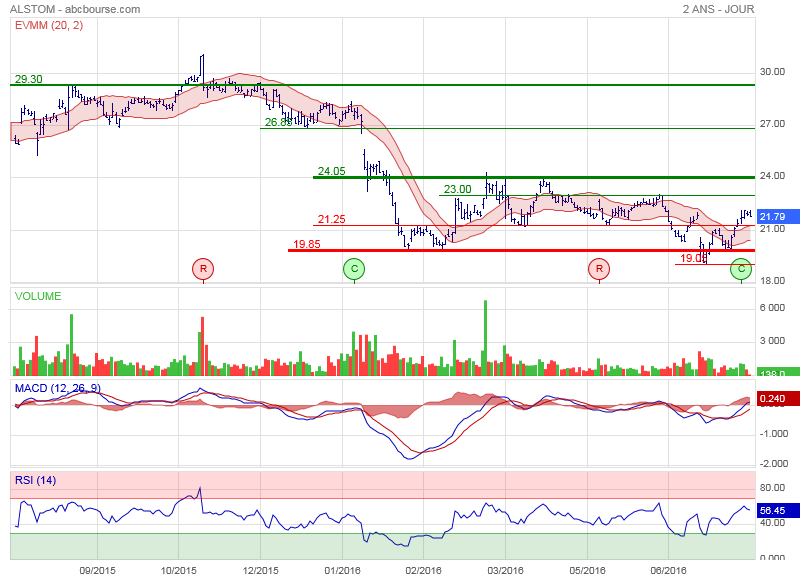Click the chart title 'ALSTOM - abcbourse.com'
800x580 pixels.
75,9
